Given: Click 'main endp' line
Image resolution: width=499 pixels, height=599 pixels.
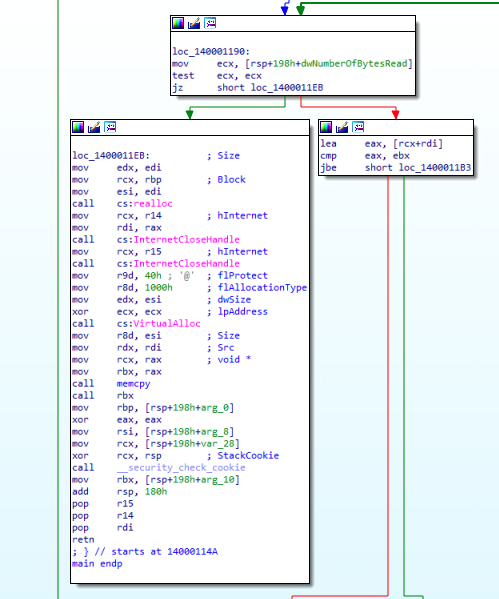Looking at the screenshot, I should click(x=97, y=563).
